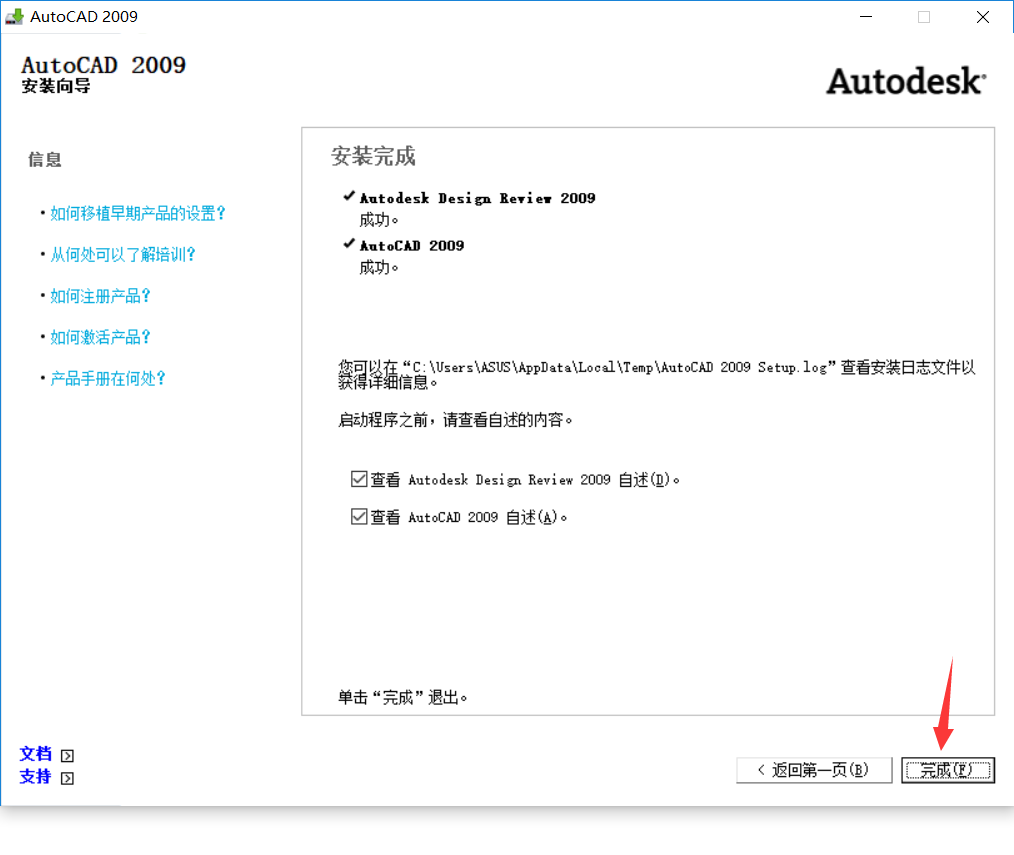Click the AutoCAD installer icon in title bar

coord(15,17)
